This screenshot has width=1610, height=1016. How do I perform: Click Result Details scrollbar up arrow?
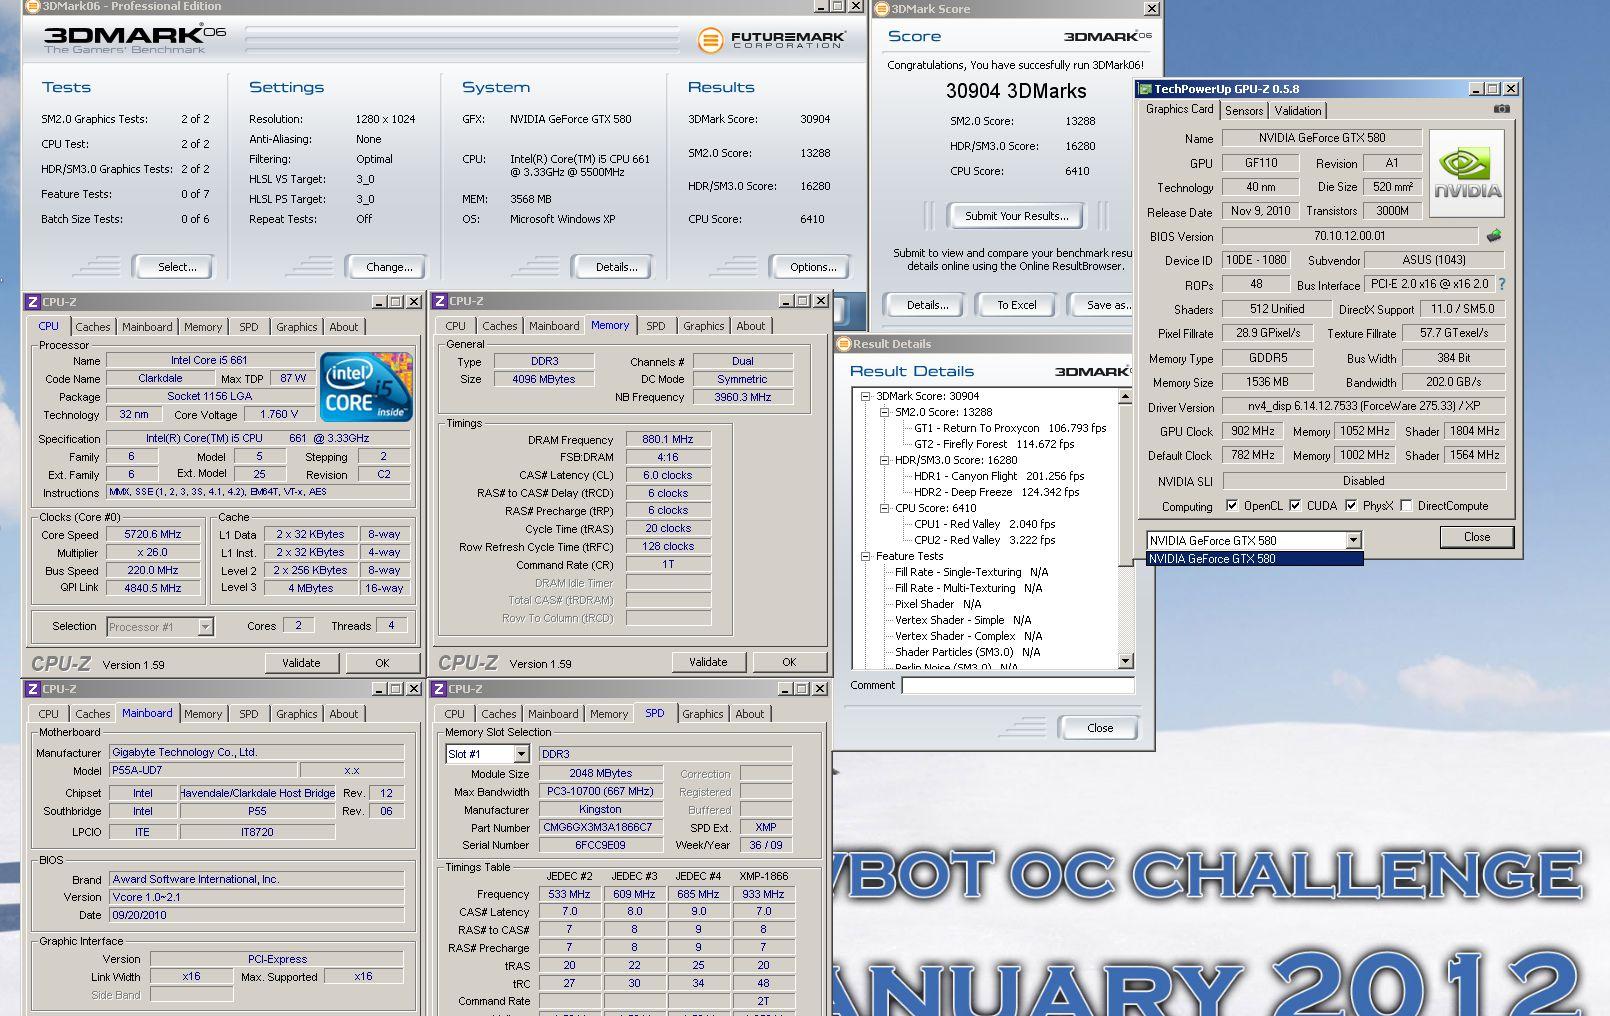click(1125, 397)
